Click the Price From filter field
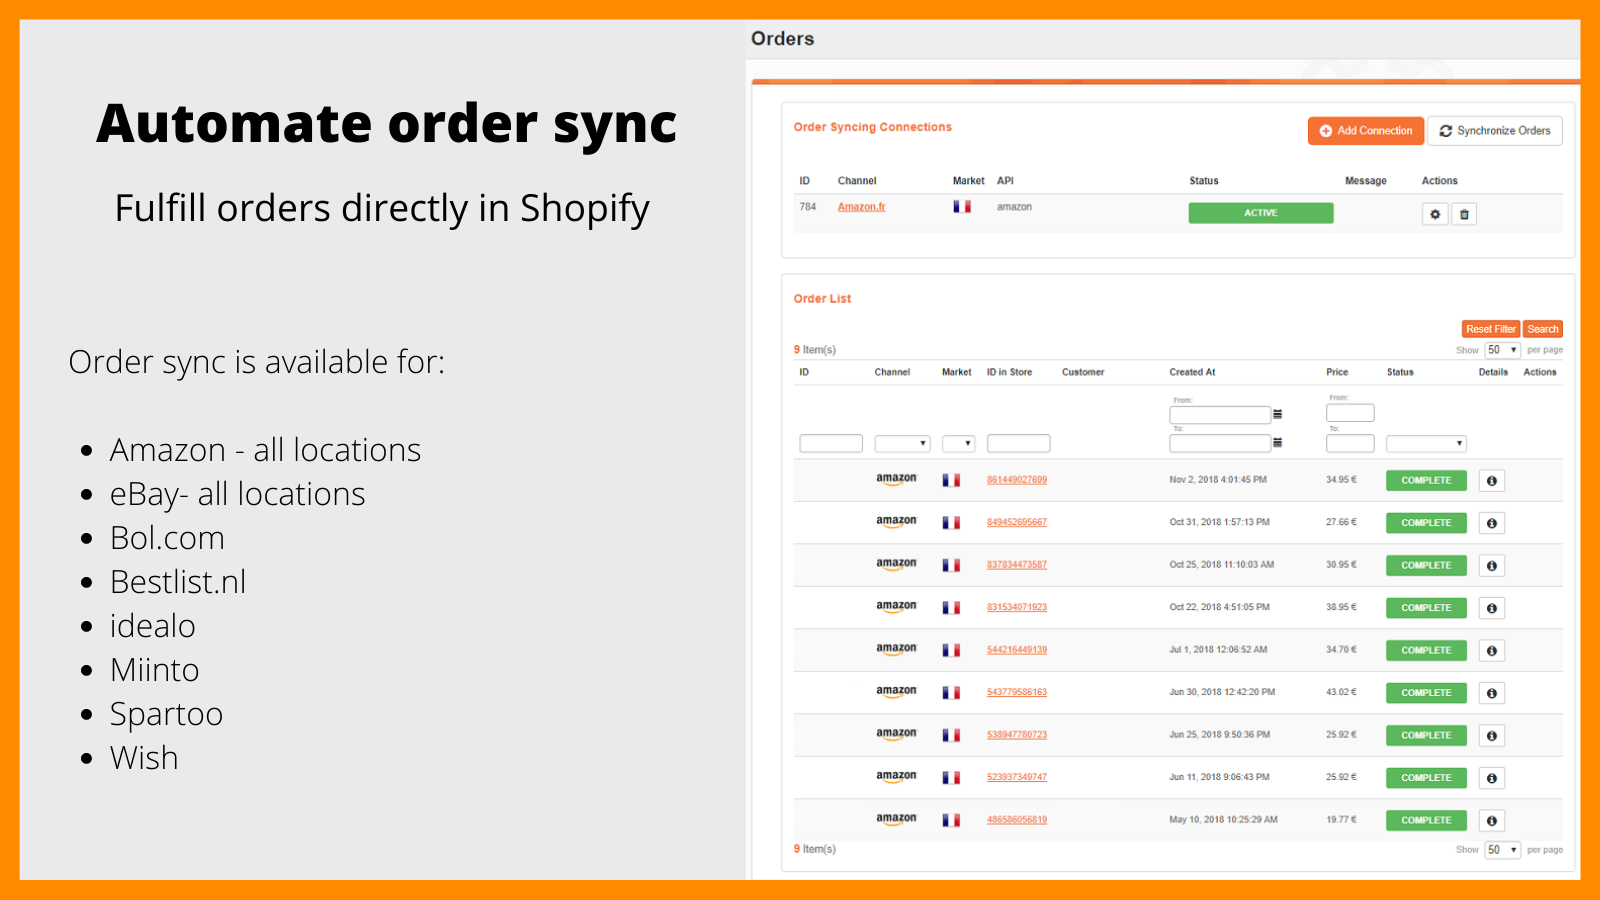1600x900 pixels. pos(1350,413)
